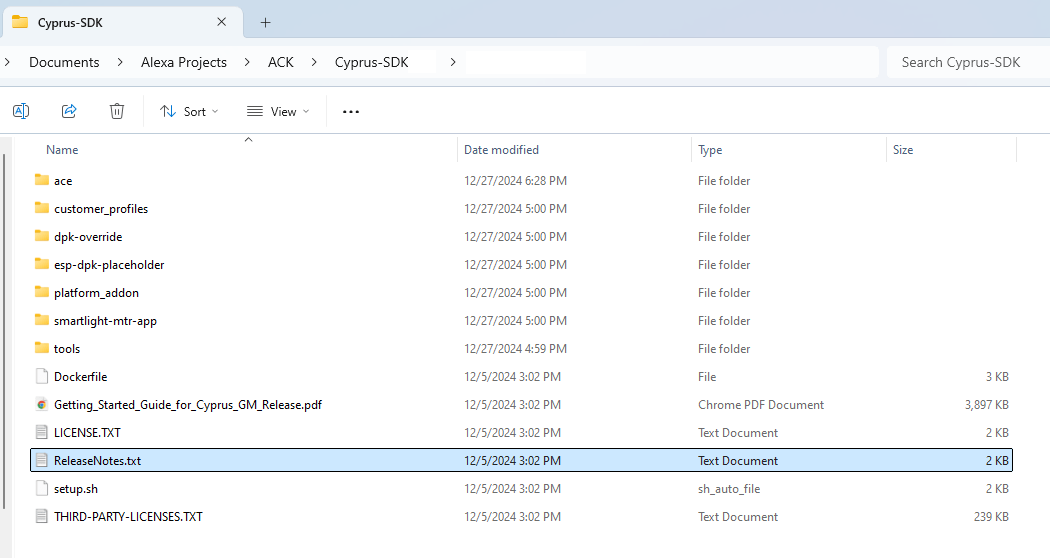1050x558 pixels.
Task: Expand chevron after Documents breadcrumb
Action: pos(120,62)
